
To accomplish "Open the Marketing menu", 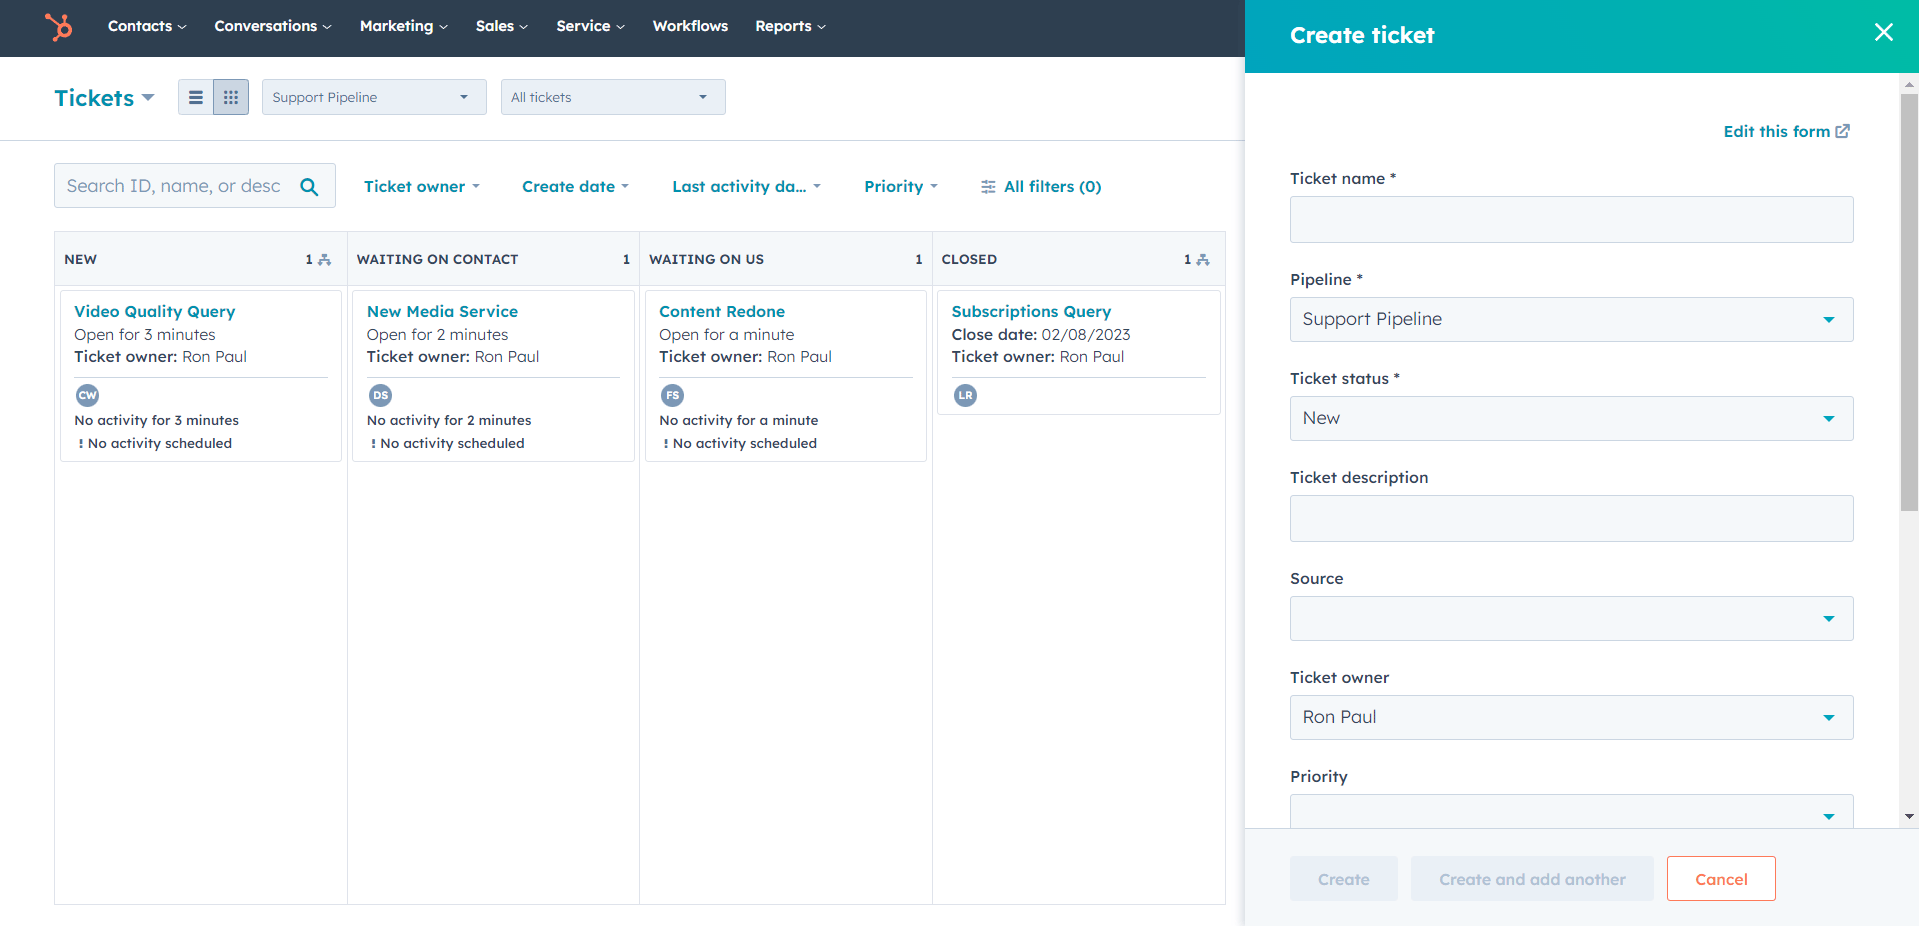I will tap(404, 26).
